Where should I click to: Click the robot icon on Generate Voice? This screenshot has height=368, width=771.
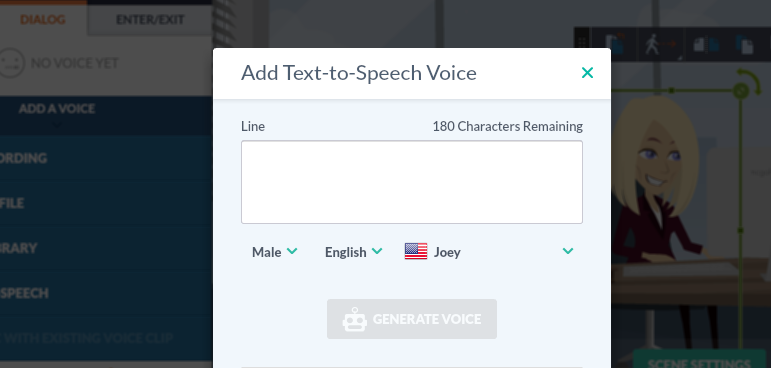tap(355, 319)
